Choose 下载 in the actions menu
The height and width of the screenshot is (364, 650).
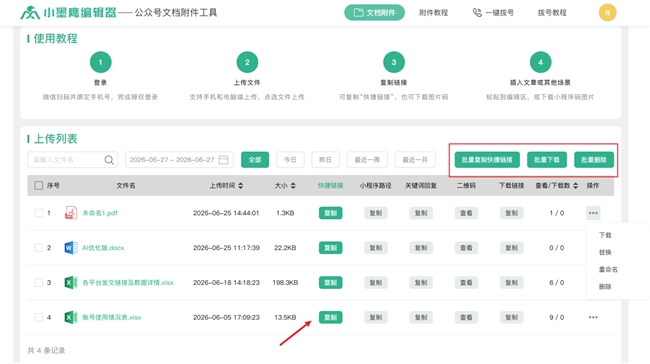[605, 235]
